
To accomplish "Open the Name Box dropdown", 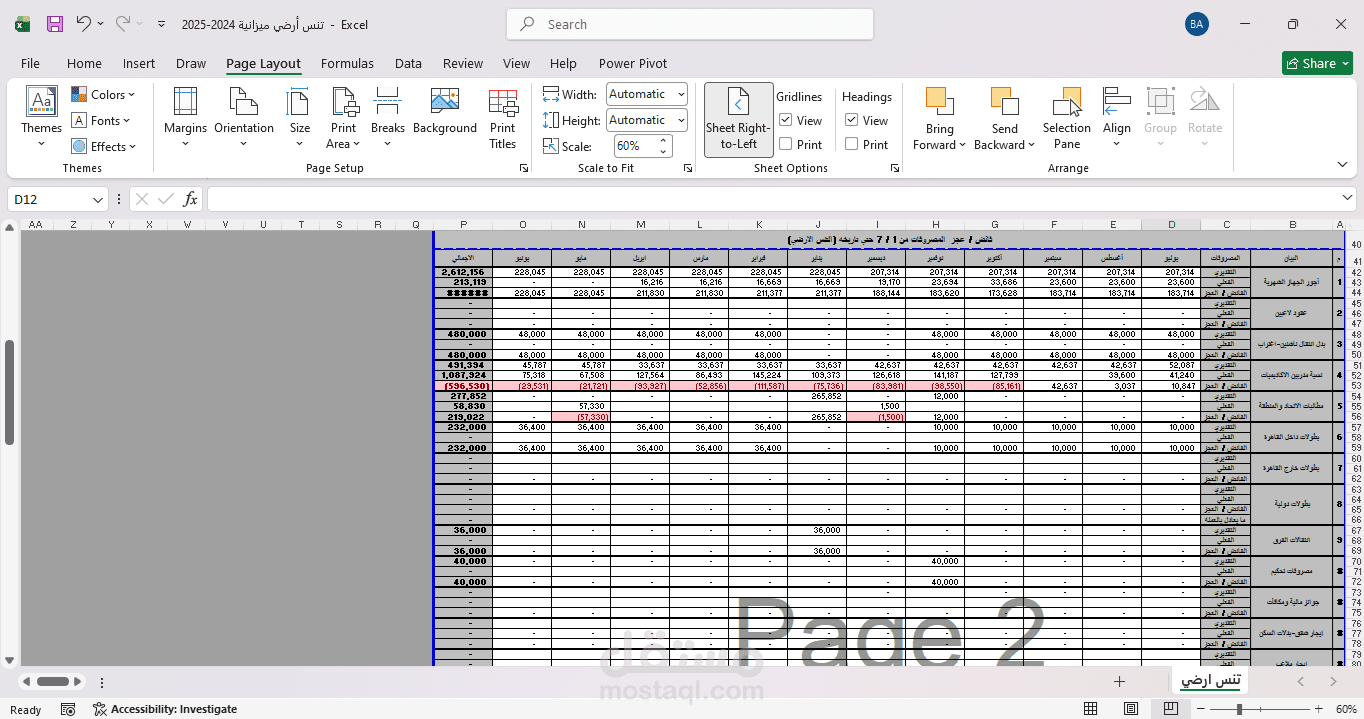I will pos(97,200).
